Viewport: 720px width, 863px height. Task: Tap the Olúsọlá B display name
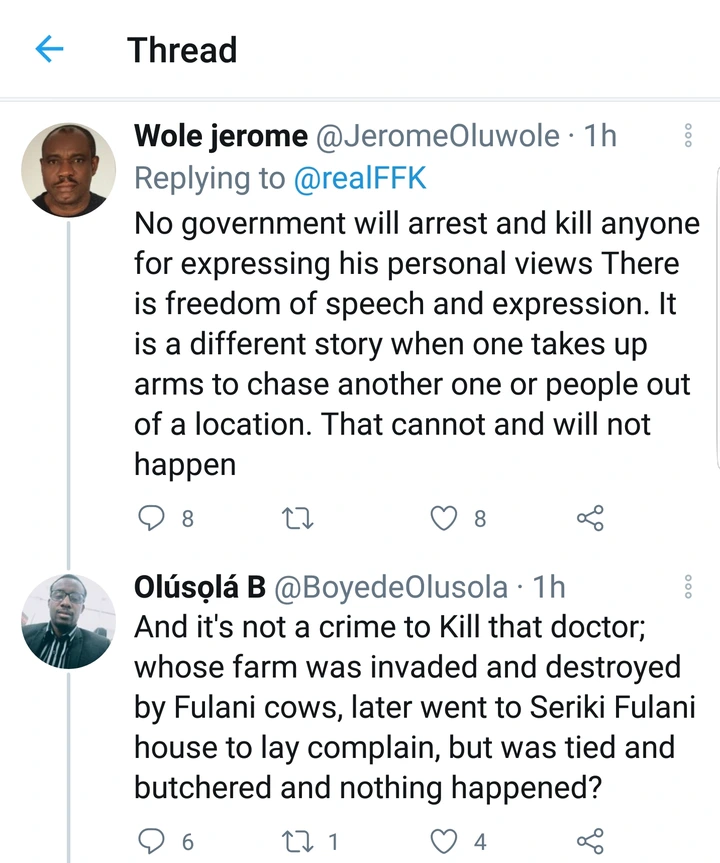click(x=199, y=587)
